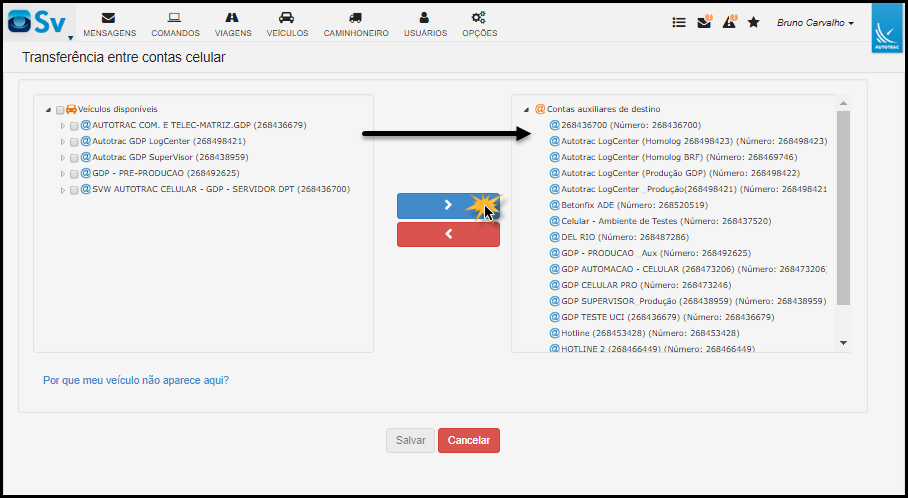Click the car icon of Veículos disponíveis
Screen dimensions: 908x498
(x=71, y=109)
